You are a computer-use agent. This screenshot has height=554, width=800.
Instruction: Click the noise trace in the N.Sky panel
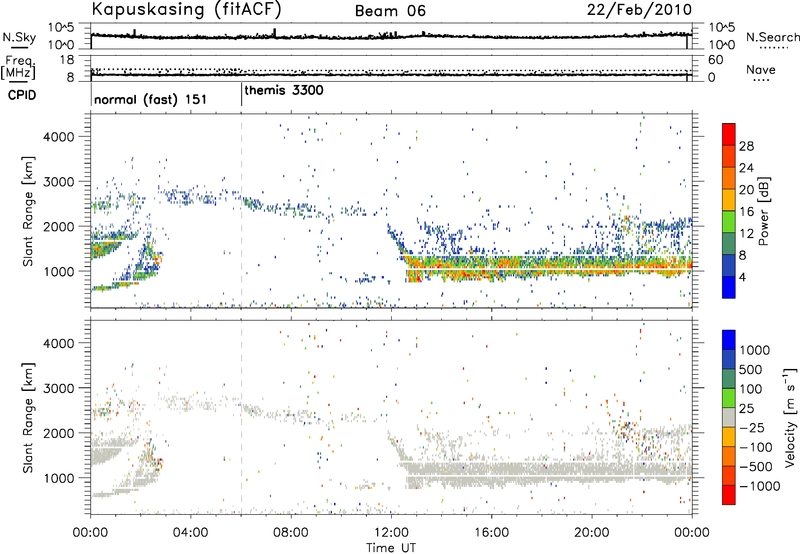391,36
